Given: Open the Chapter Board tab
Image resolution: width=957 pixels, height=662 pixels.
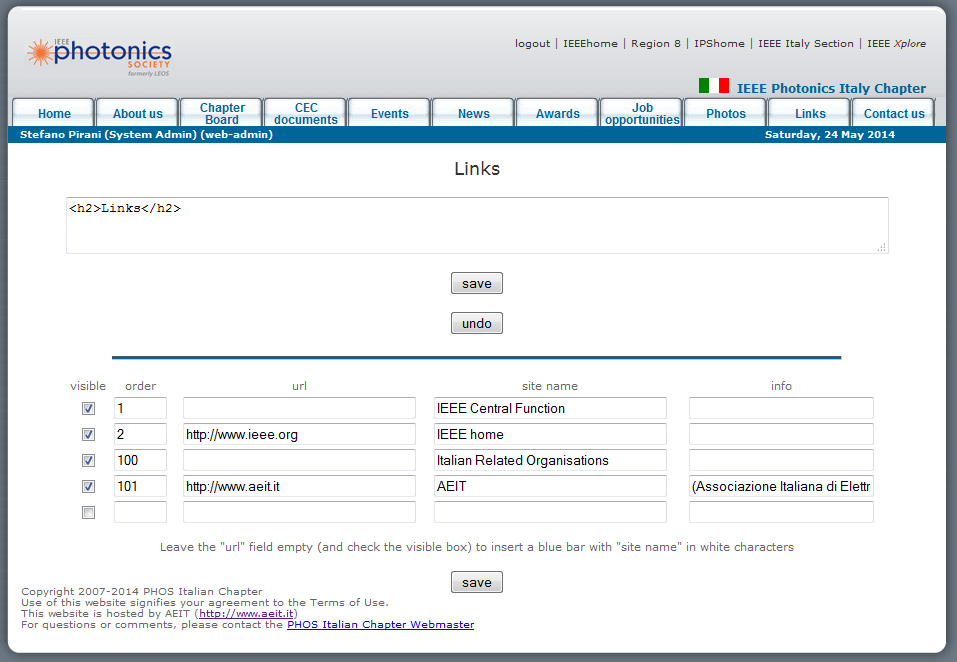Looking at the screenshot, I should point(222,113).
